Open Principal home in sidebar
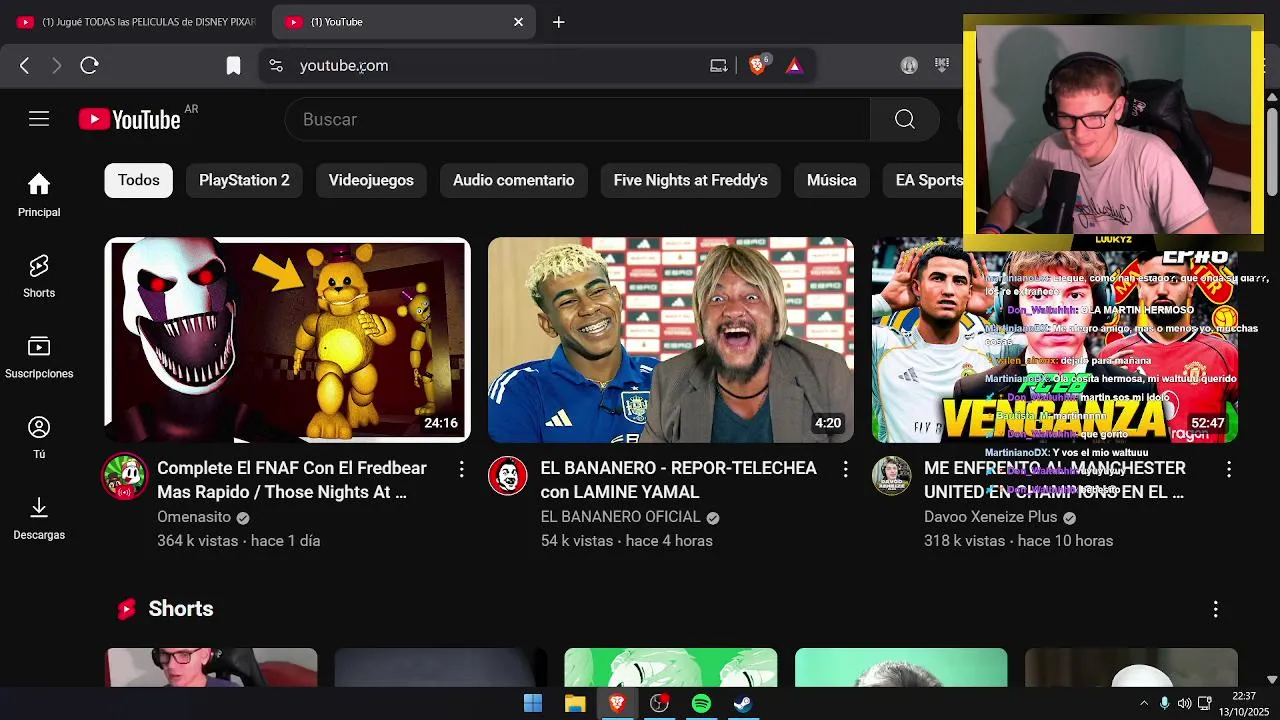 click(x=39, y=195)
